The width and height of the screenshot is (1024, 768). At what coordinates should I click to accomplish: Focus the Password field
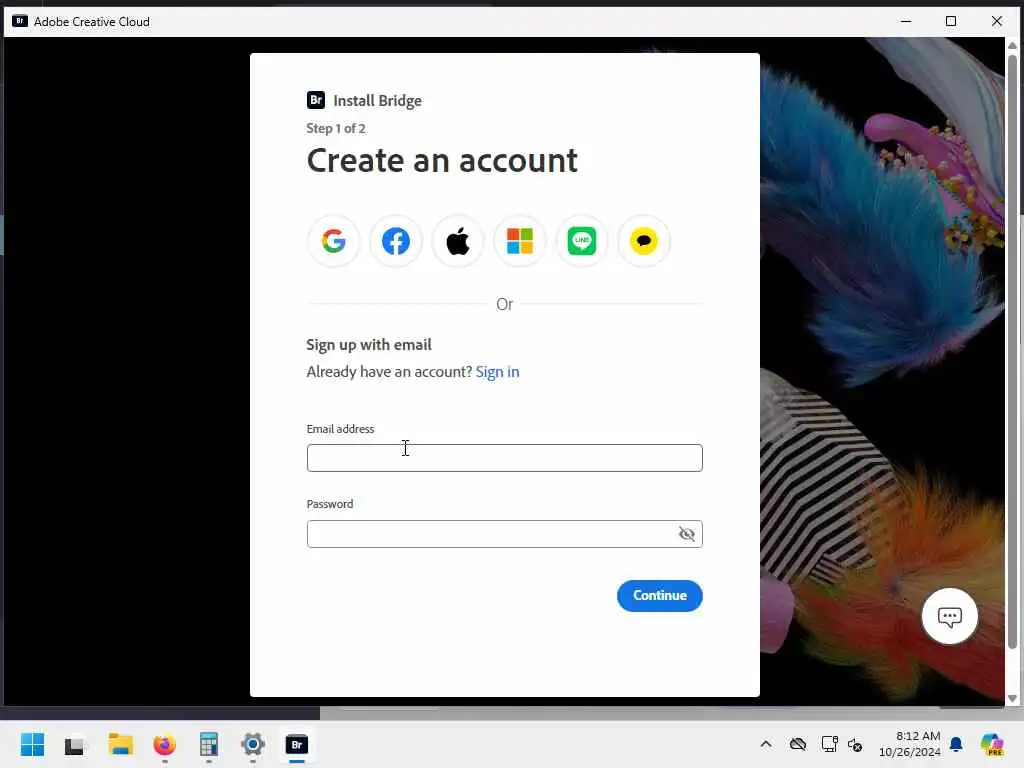click(505, 534)
